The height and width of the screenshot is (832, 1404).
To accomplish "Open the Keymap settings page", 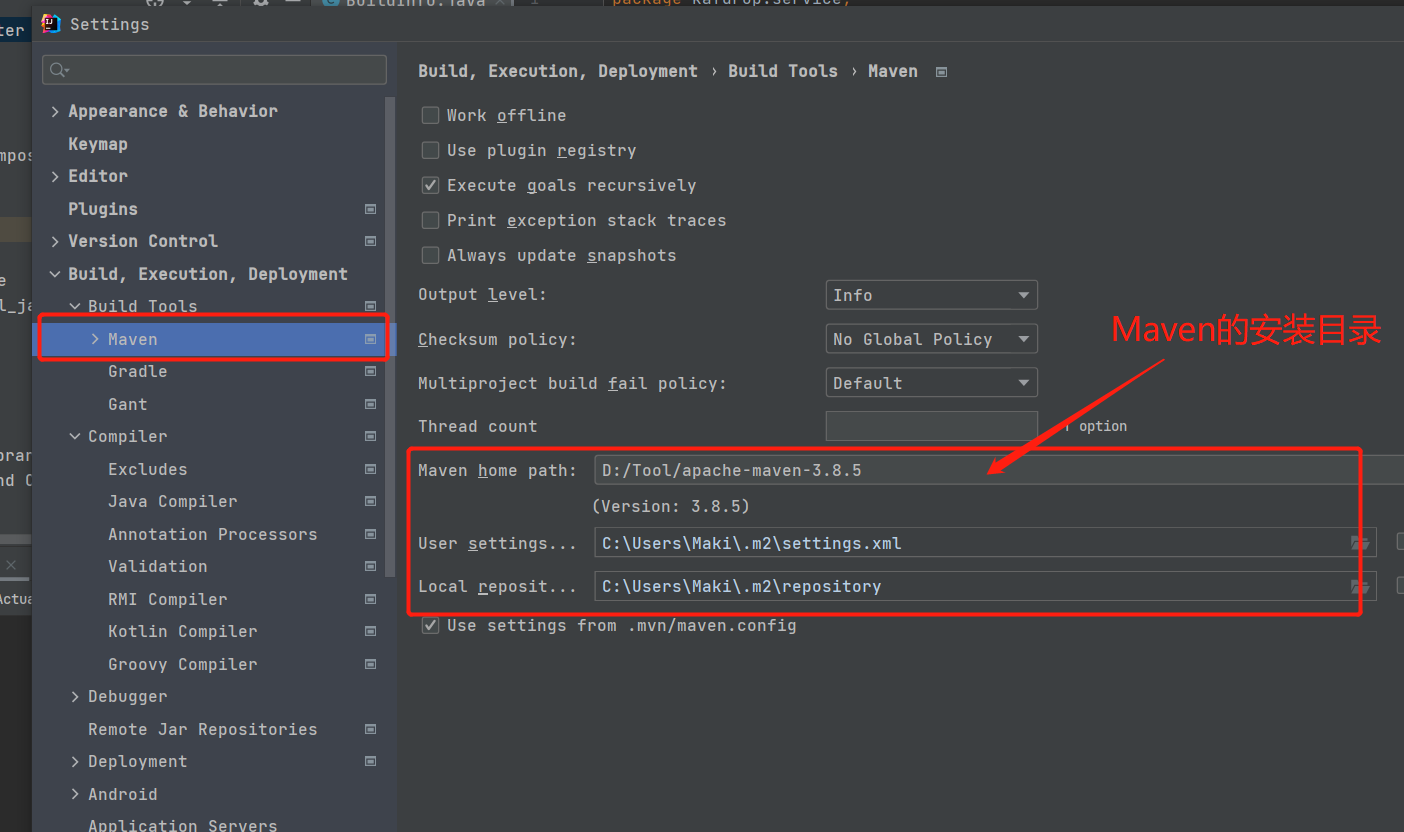I will coord(98,144).
